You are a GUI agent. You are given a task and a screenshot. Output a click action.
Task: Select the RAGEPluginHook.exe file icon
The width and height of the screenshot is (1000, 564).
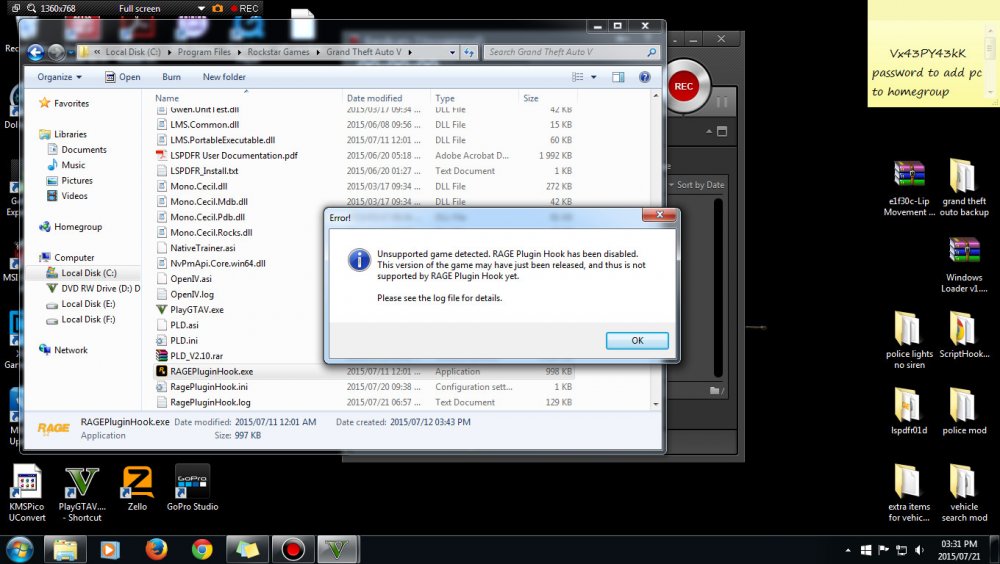[162, 371]
